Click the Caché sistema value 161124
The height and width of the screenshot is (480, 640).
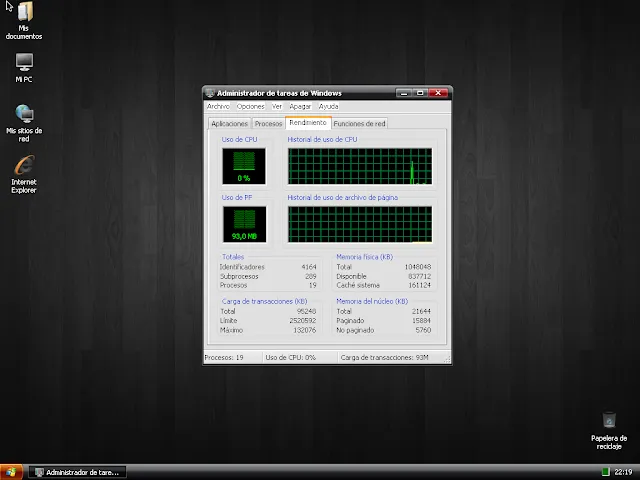(x=419, y=285)
